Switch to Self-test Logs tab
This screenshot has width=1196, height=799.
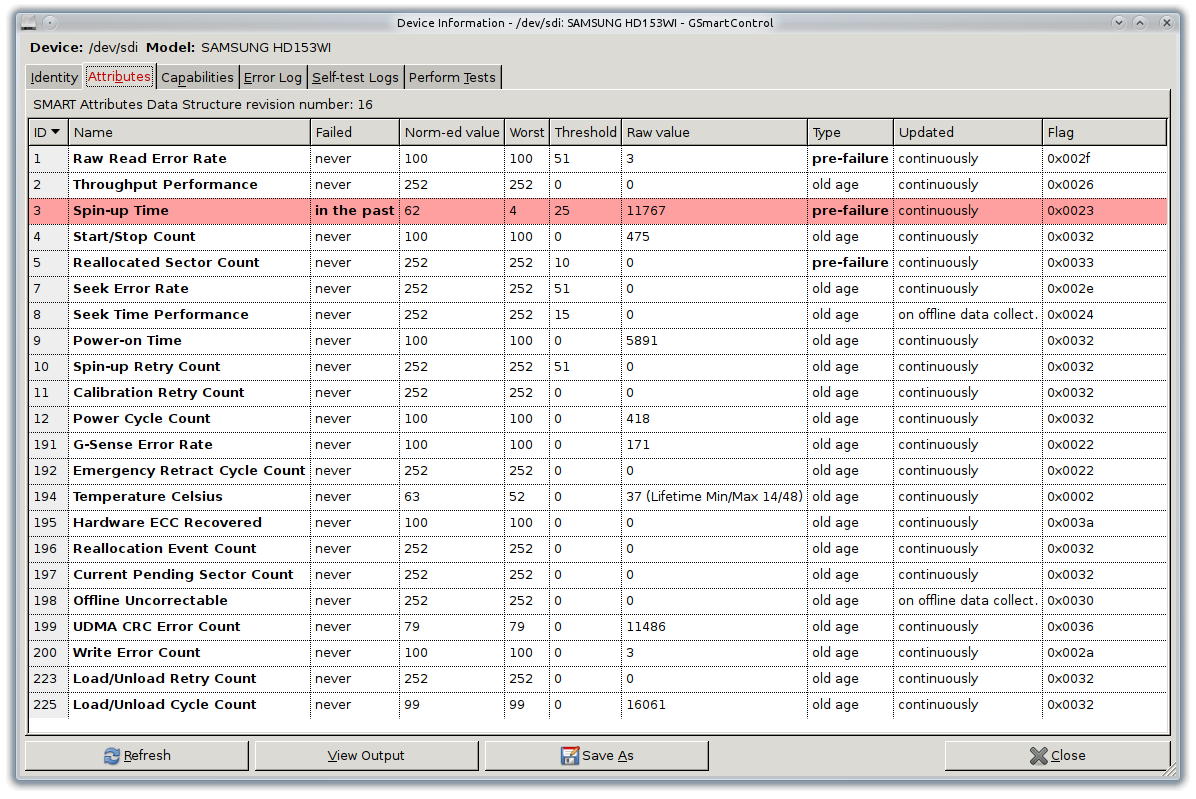(355, 77)
